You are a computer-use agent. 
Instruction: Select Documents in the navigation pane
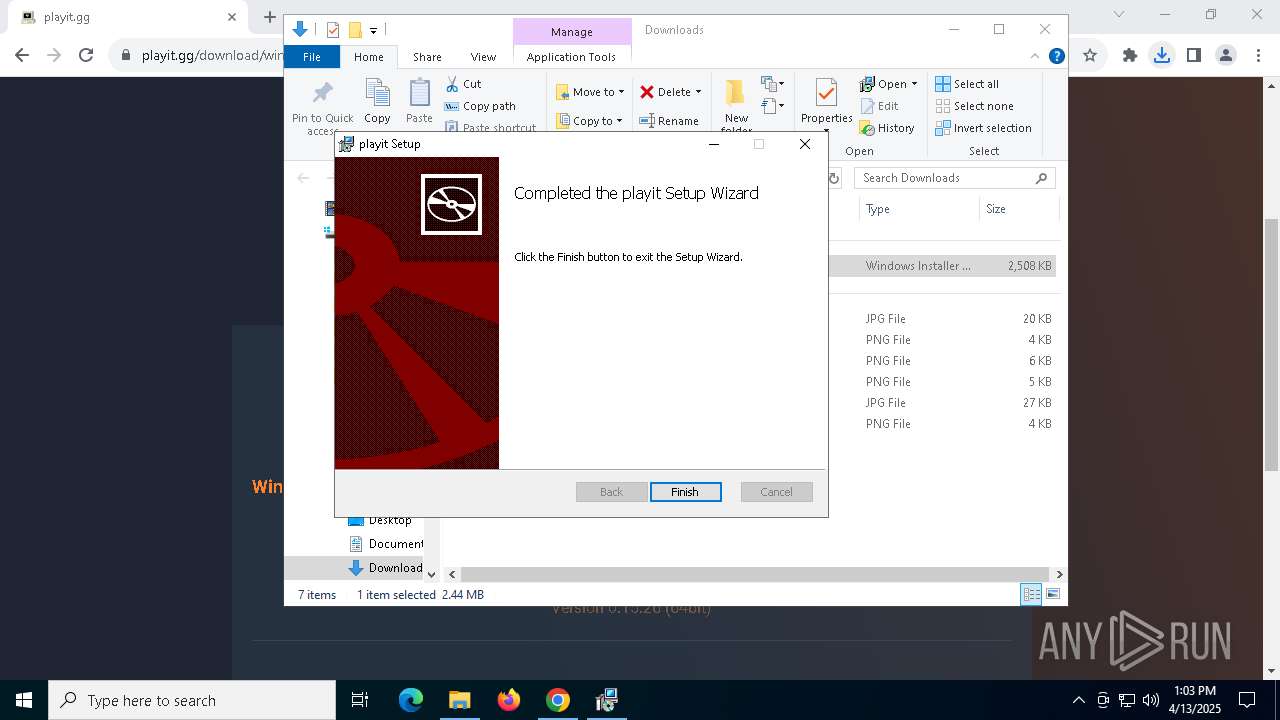tap(386, 544)
